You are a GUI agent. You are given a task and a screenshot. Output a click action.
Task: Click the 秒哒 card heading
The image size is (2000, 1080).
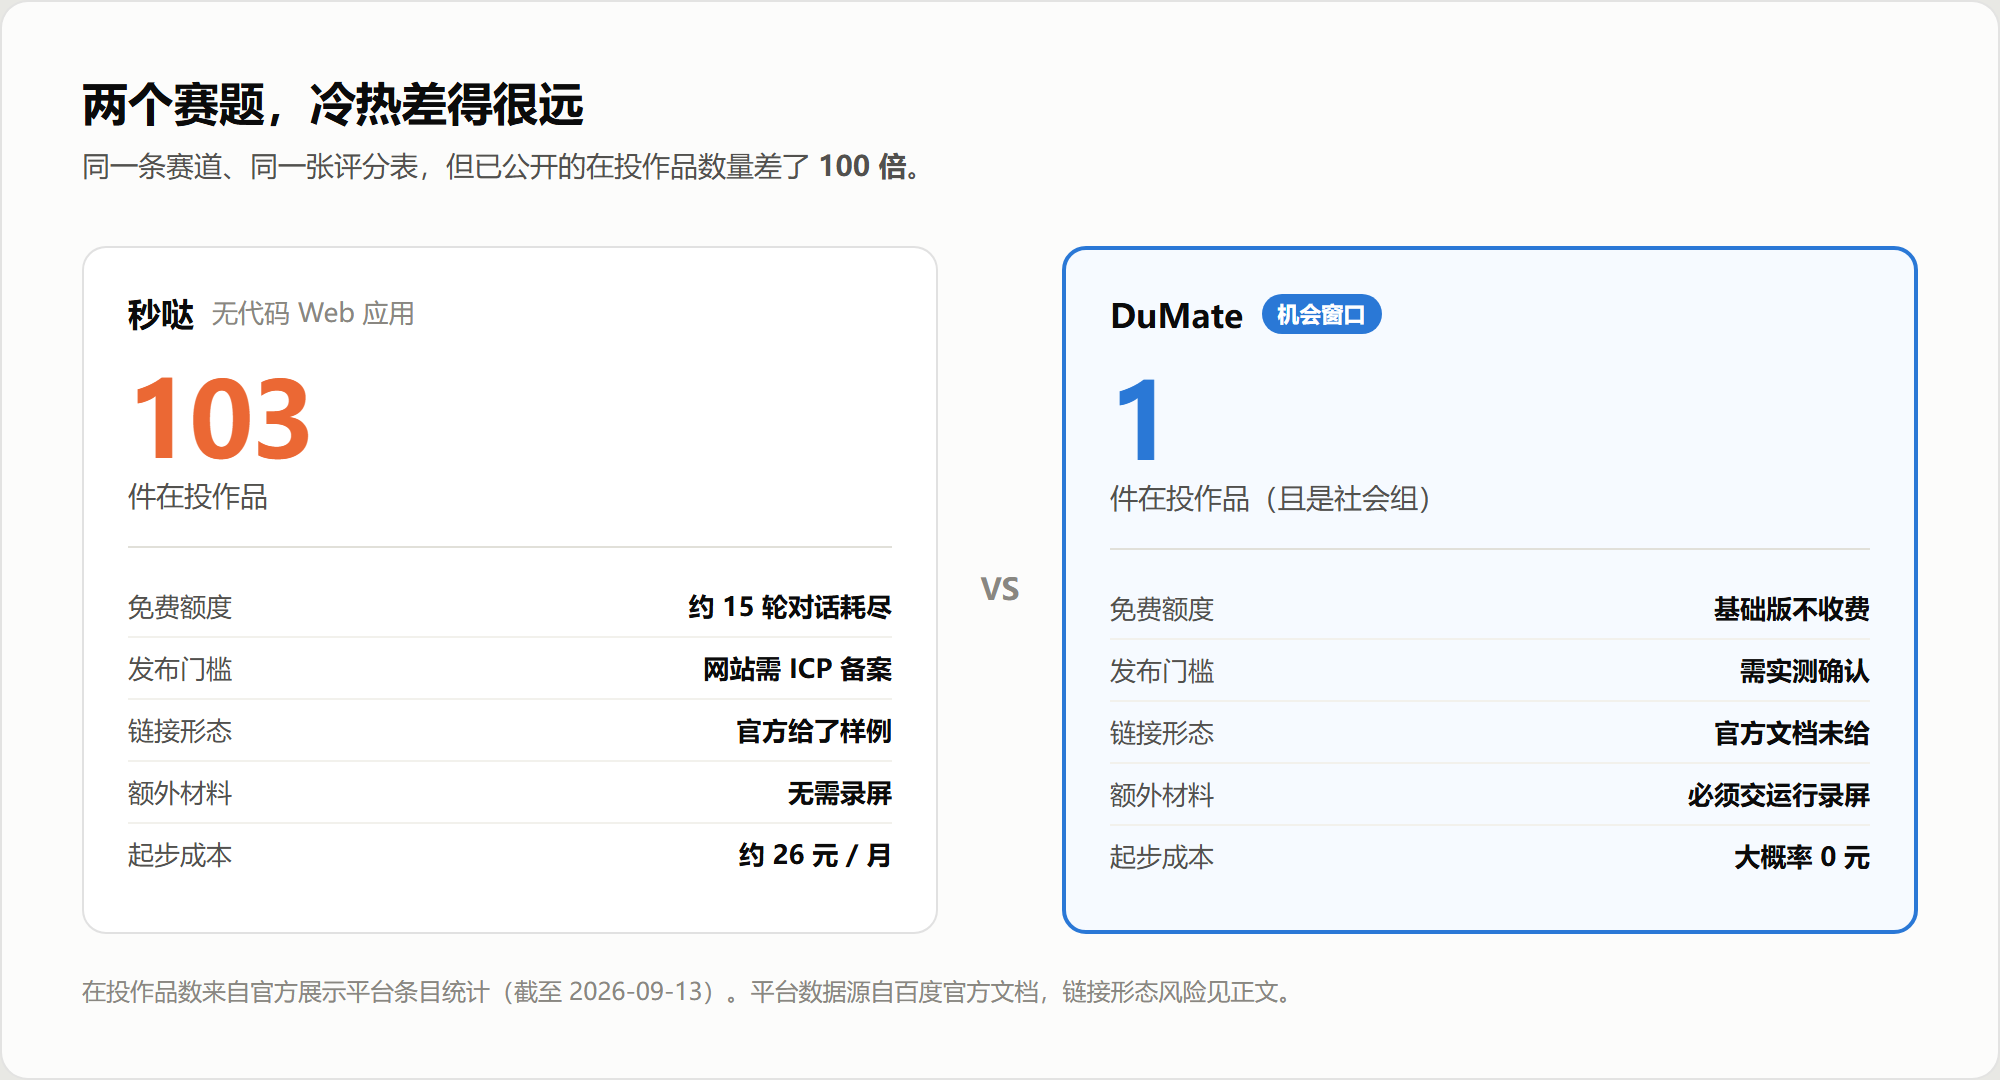161,314
